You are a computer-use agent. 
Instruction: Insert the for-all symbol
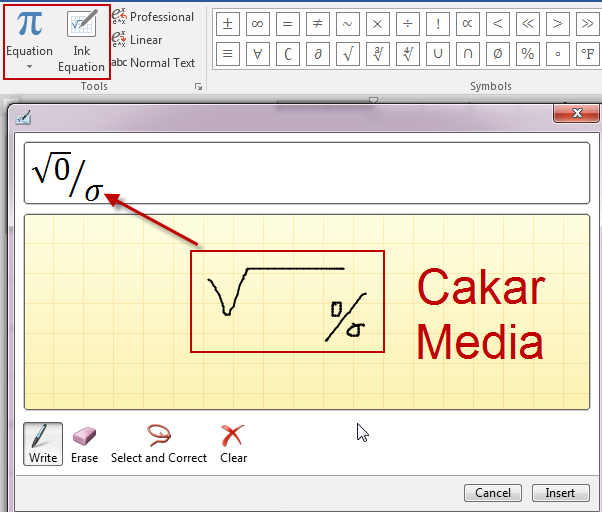(x=258, y=54)
